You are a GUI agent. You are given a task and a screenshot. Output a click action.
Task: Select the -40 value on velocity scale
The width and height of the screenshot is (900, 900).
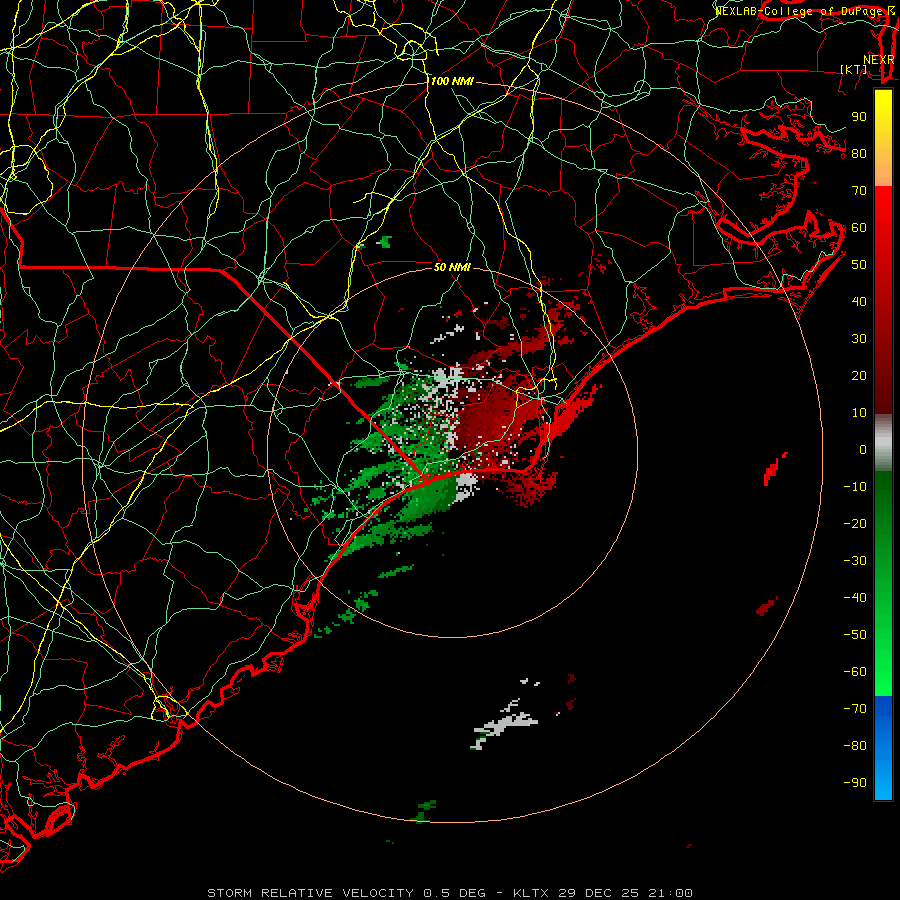coord(855,598)
